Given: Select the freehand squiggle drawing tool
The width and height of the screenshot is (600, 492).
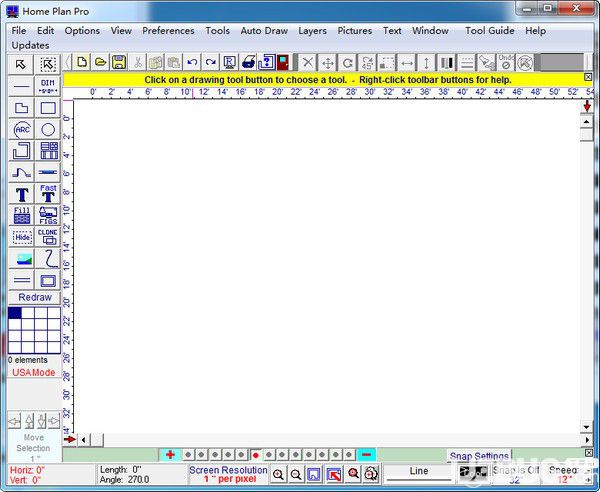Looking at the screenshot, I should pos(48,259).
